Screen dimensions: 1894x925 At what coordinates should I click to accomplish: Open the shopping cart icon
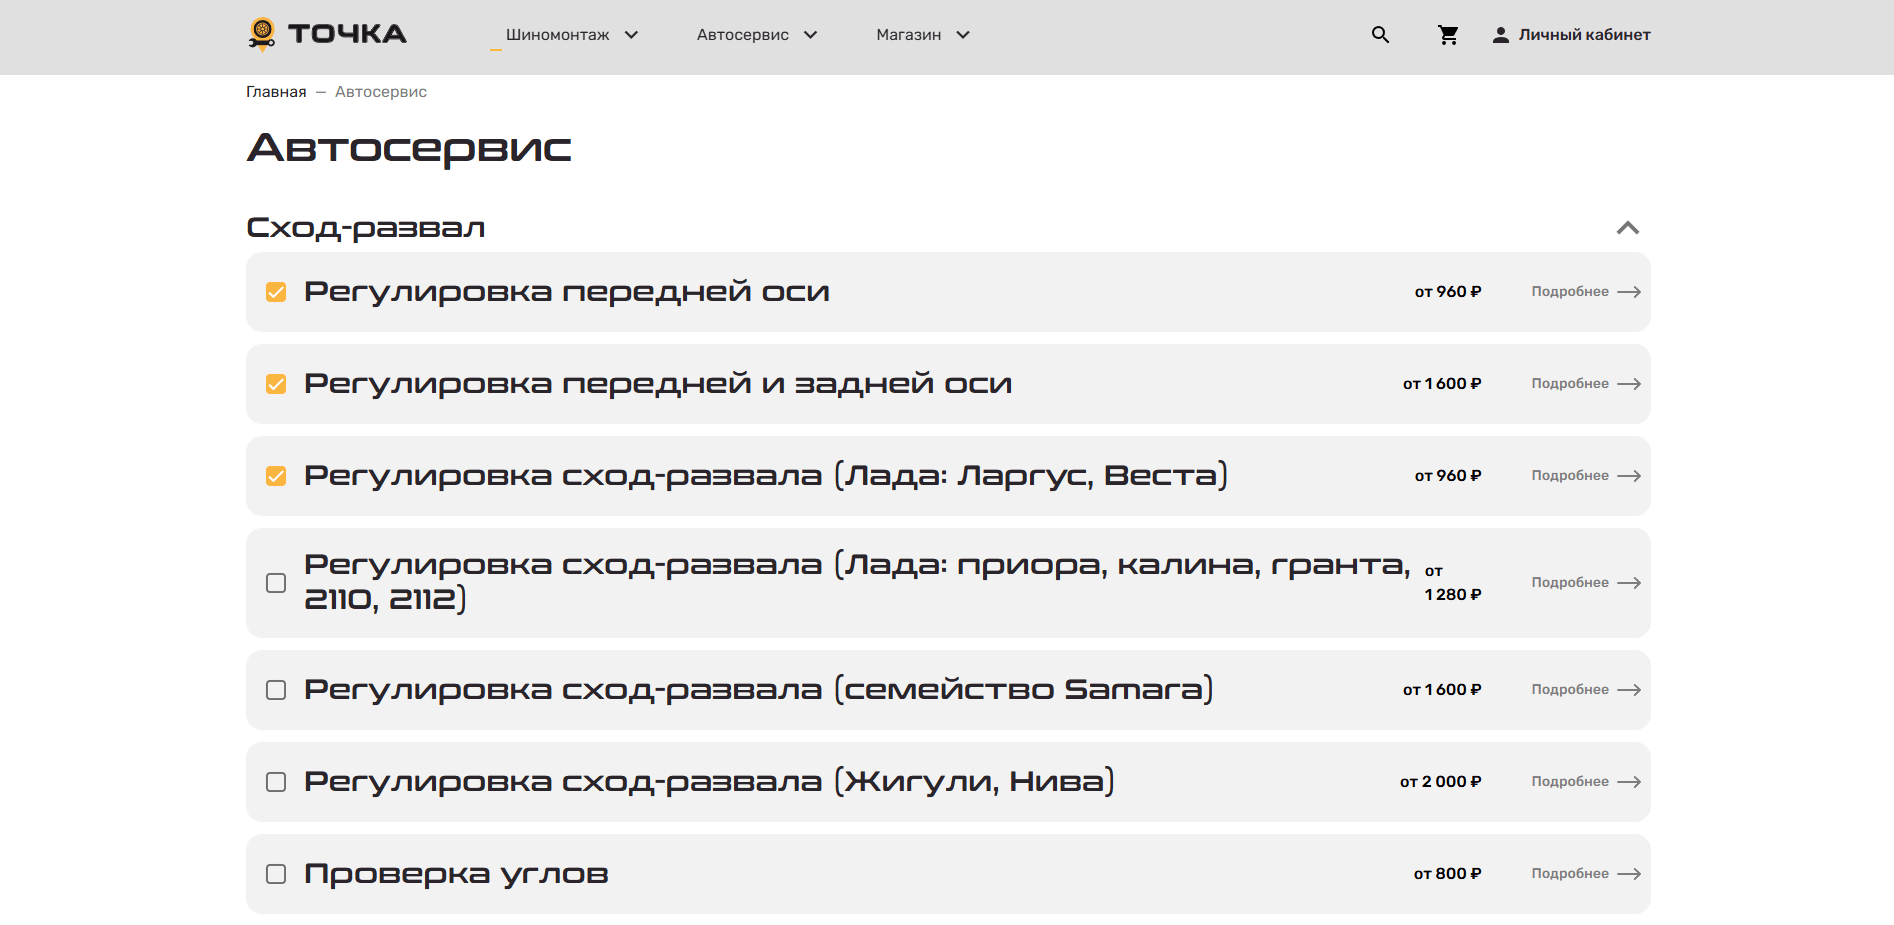point(1447,35)
